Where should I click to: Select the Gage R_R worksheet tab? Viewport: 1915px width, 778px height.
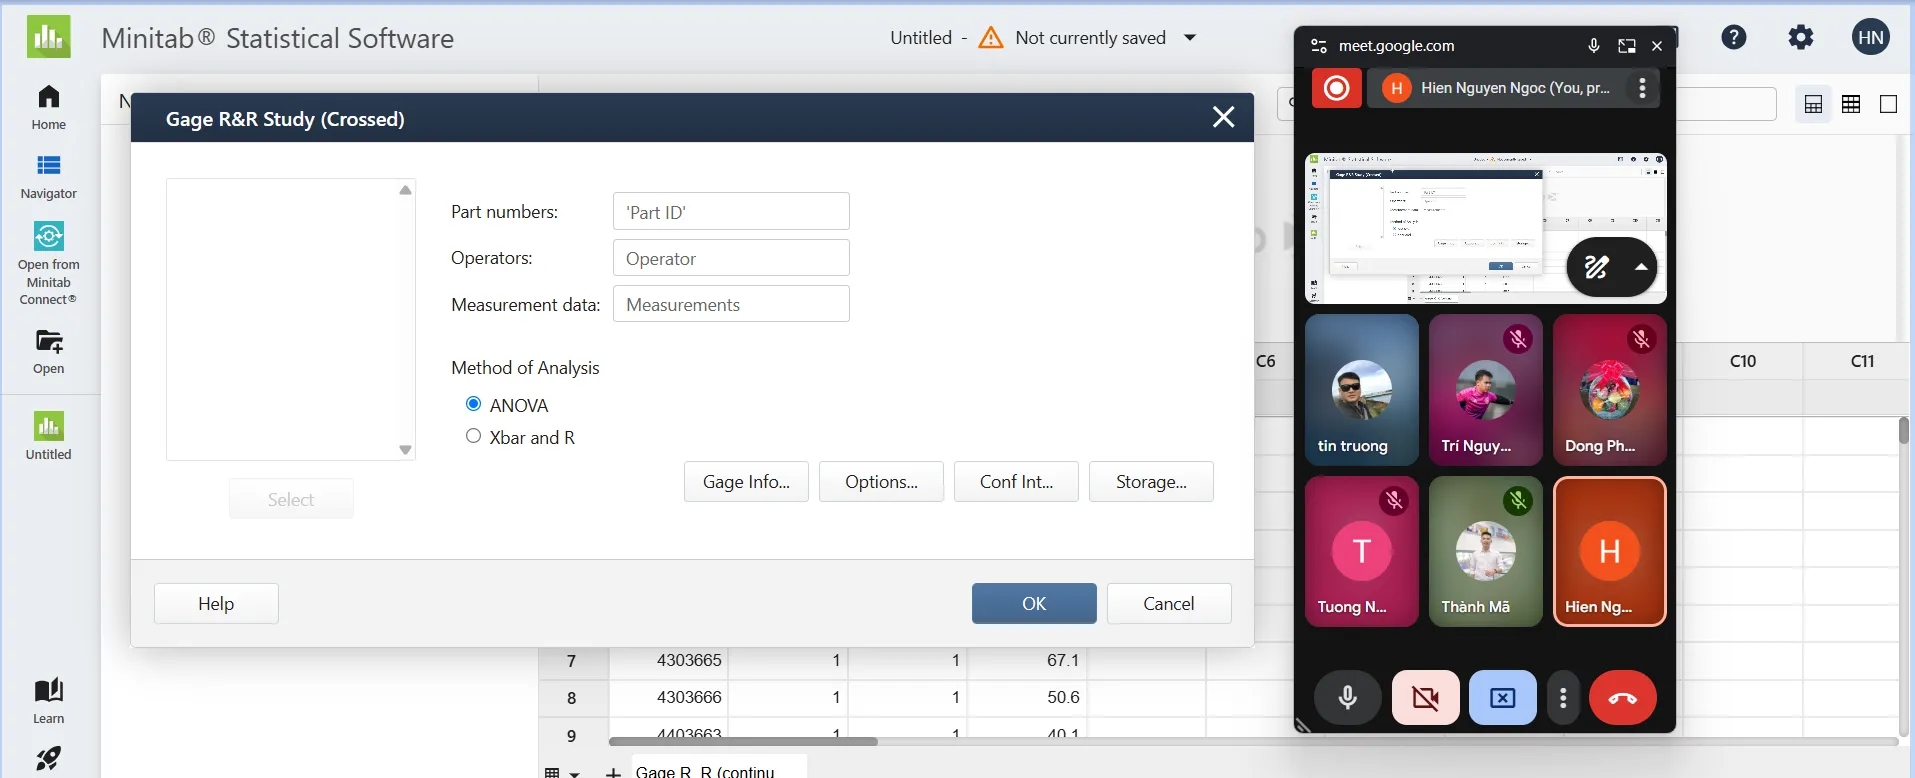pyautogui.click(x=705, y=771)
